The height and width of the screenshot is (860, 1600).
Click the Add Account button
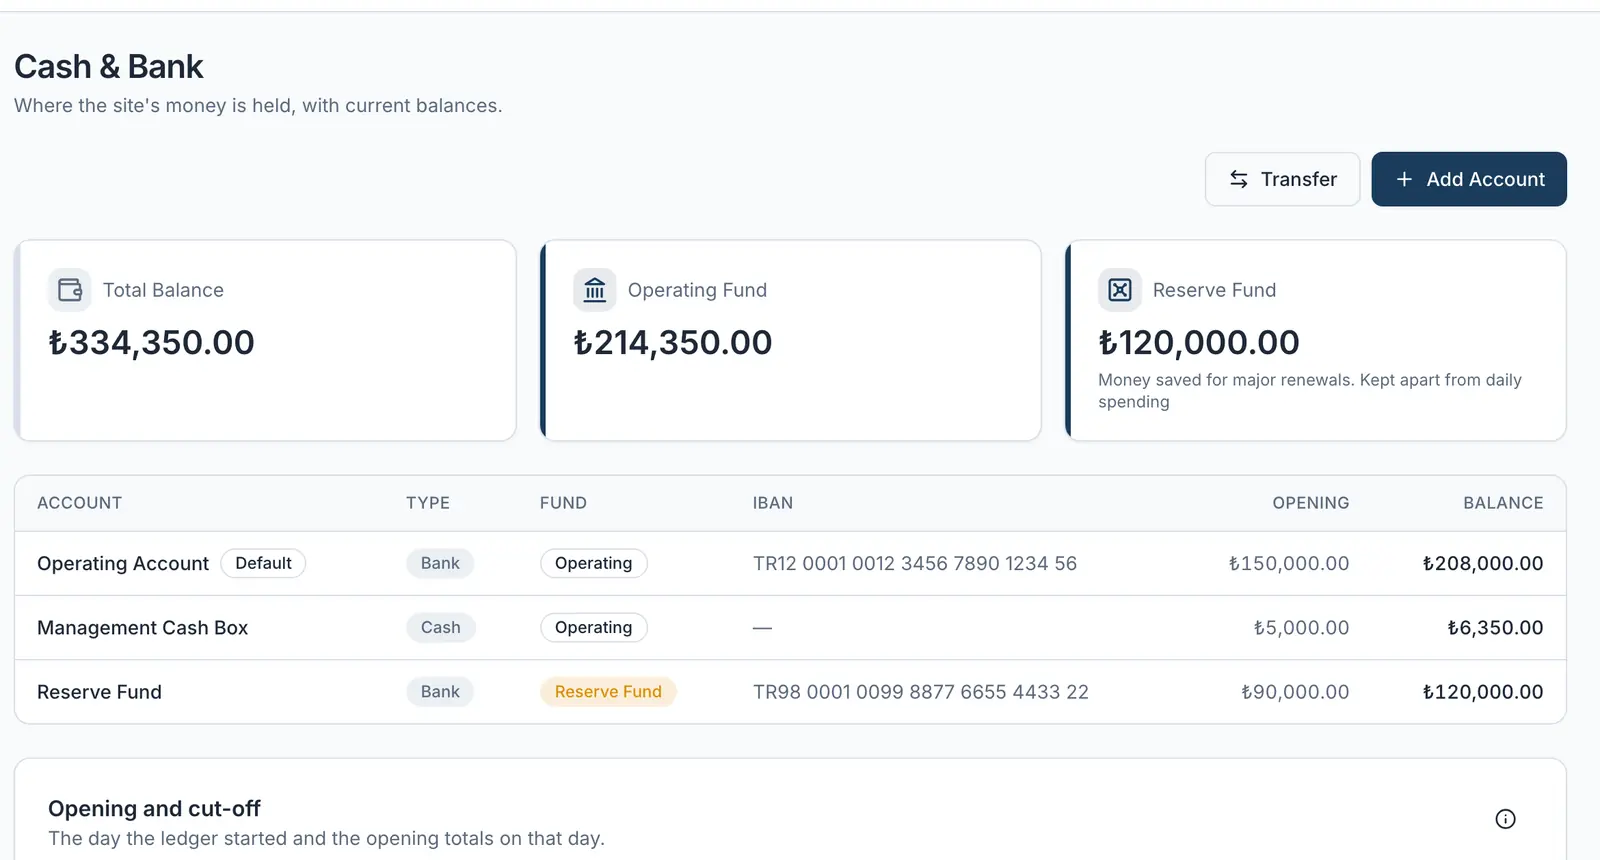coord(1469,179)
